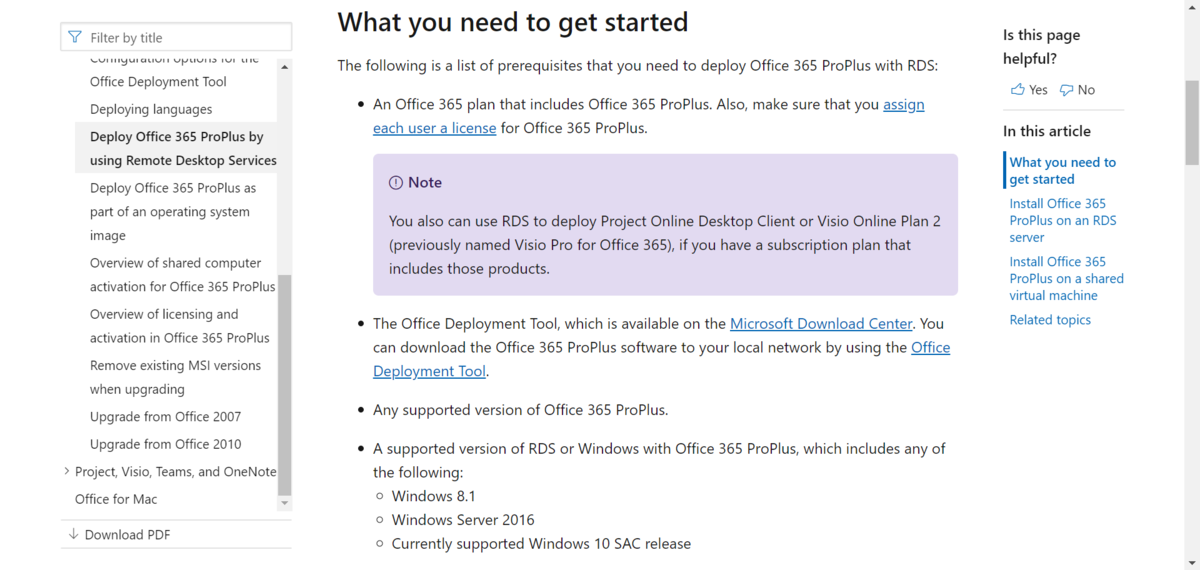Open Overview of shared computer activation topic
The width and height of the screenshot is (1200, 570).
tap(182, 275)
